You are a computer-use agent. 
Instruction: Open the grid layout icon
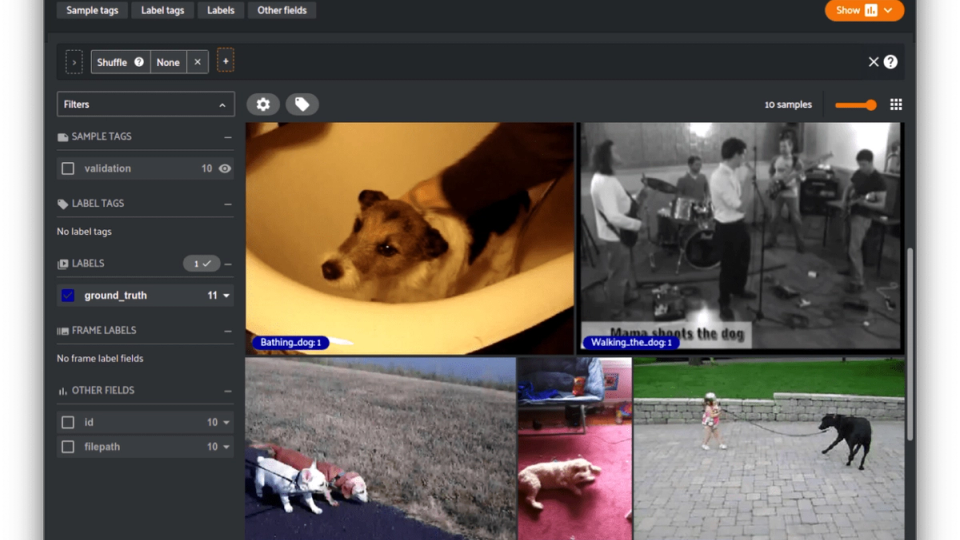click(896, 105)
